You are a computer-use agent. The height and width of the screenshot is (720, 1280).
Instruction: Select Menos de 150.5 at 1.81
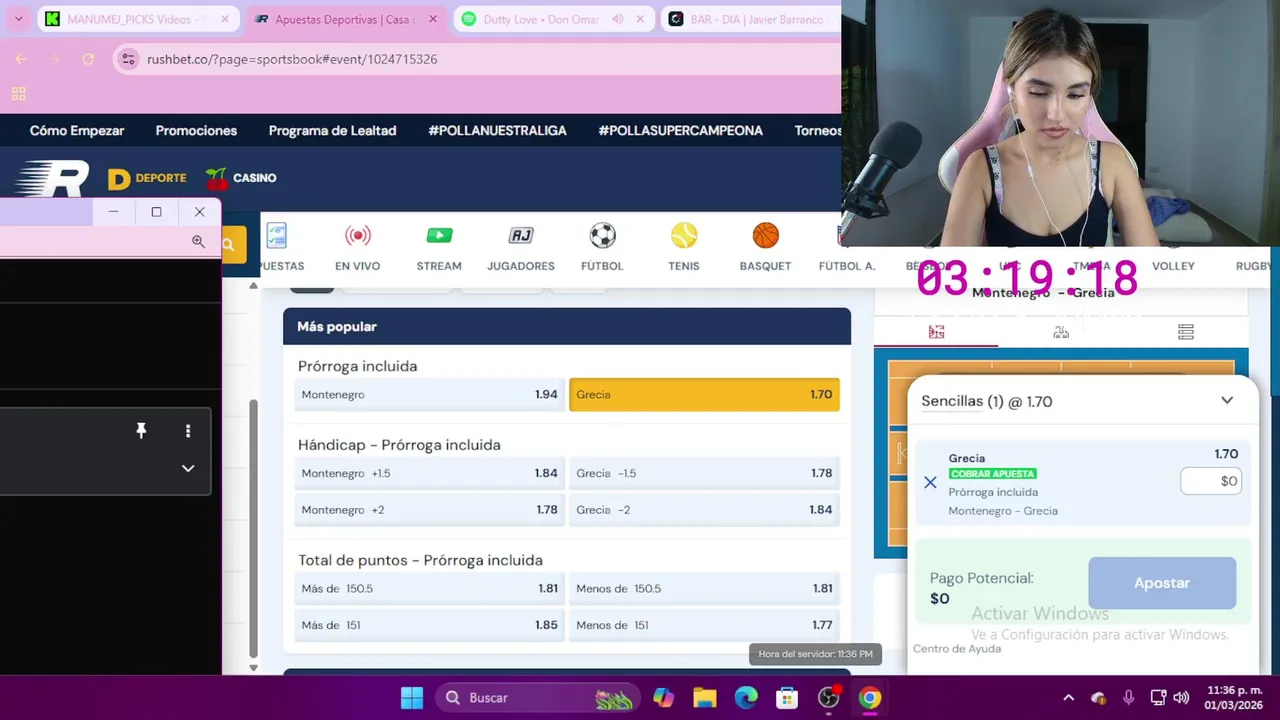pos(704,589)
